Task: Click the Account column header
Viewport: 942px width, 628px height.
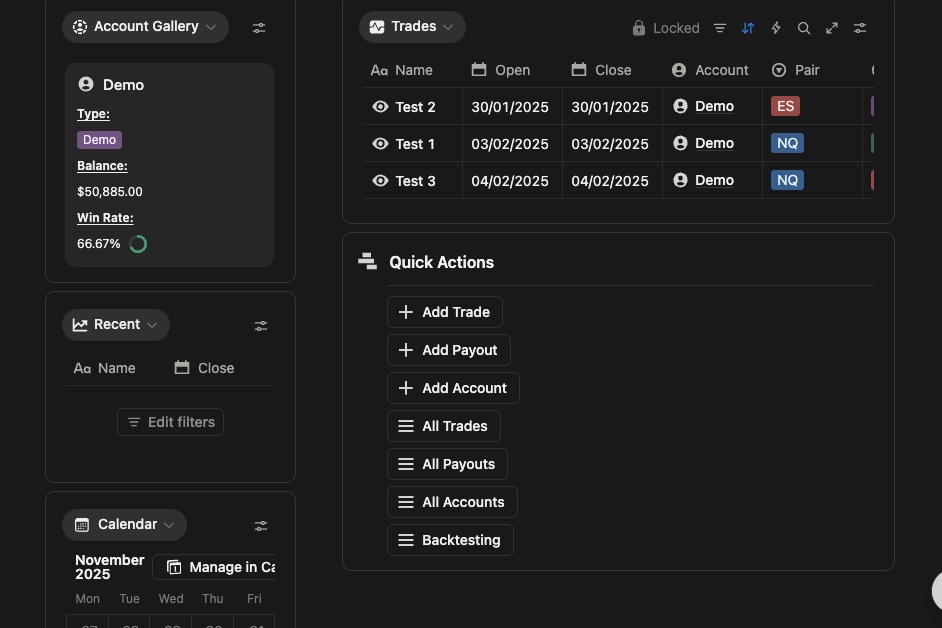Action: pyautogui.click(x=711, y=70)
